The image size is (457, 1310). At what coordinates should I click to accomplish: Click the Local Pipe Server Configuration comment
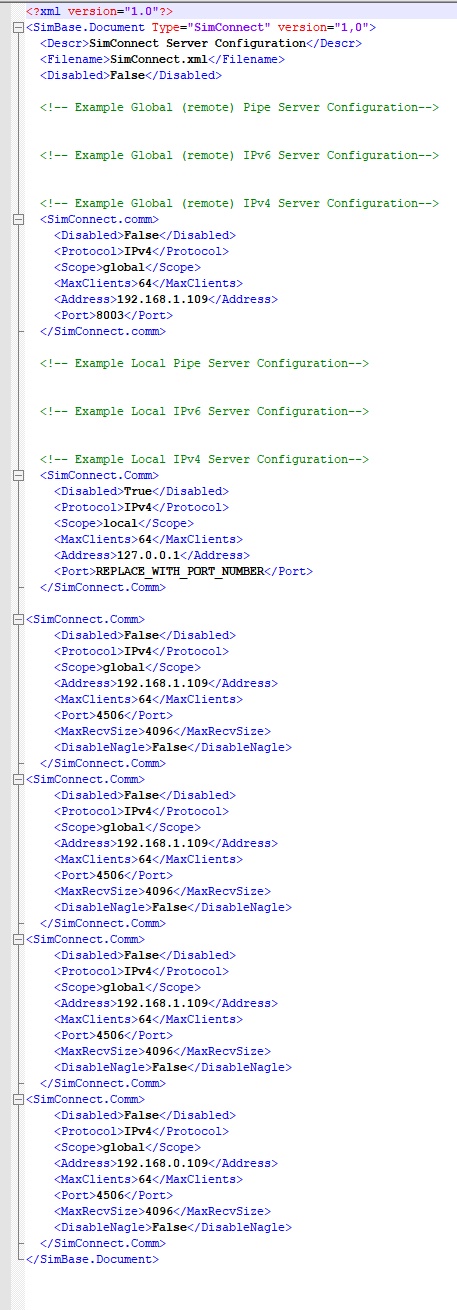[x=205, y=363]
